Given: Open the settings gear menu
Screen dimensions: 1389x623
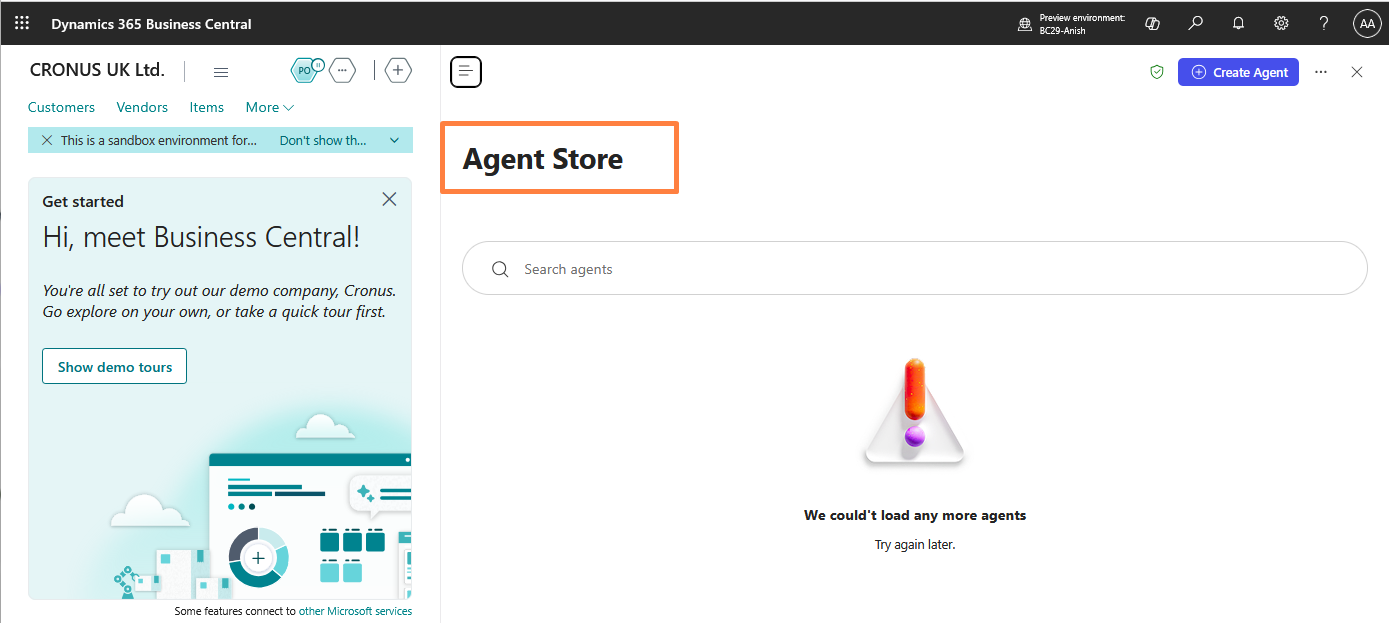Looking at the screenshot, I should point(1281,23).
